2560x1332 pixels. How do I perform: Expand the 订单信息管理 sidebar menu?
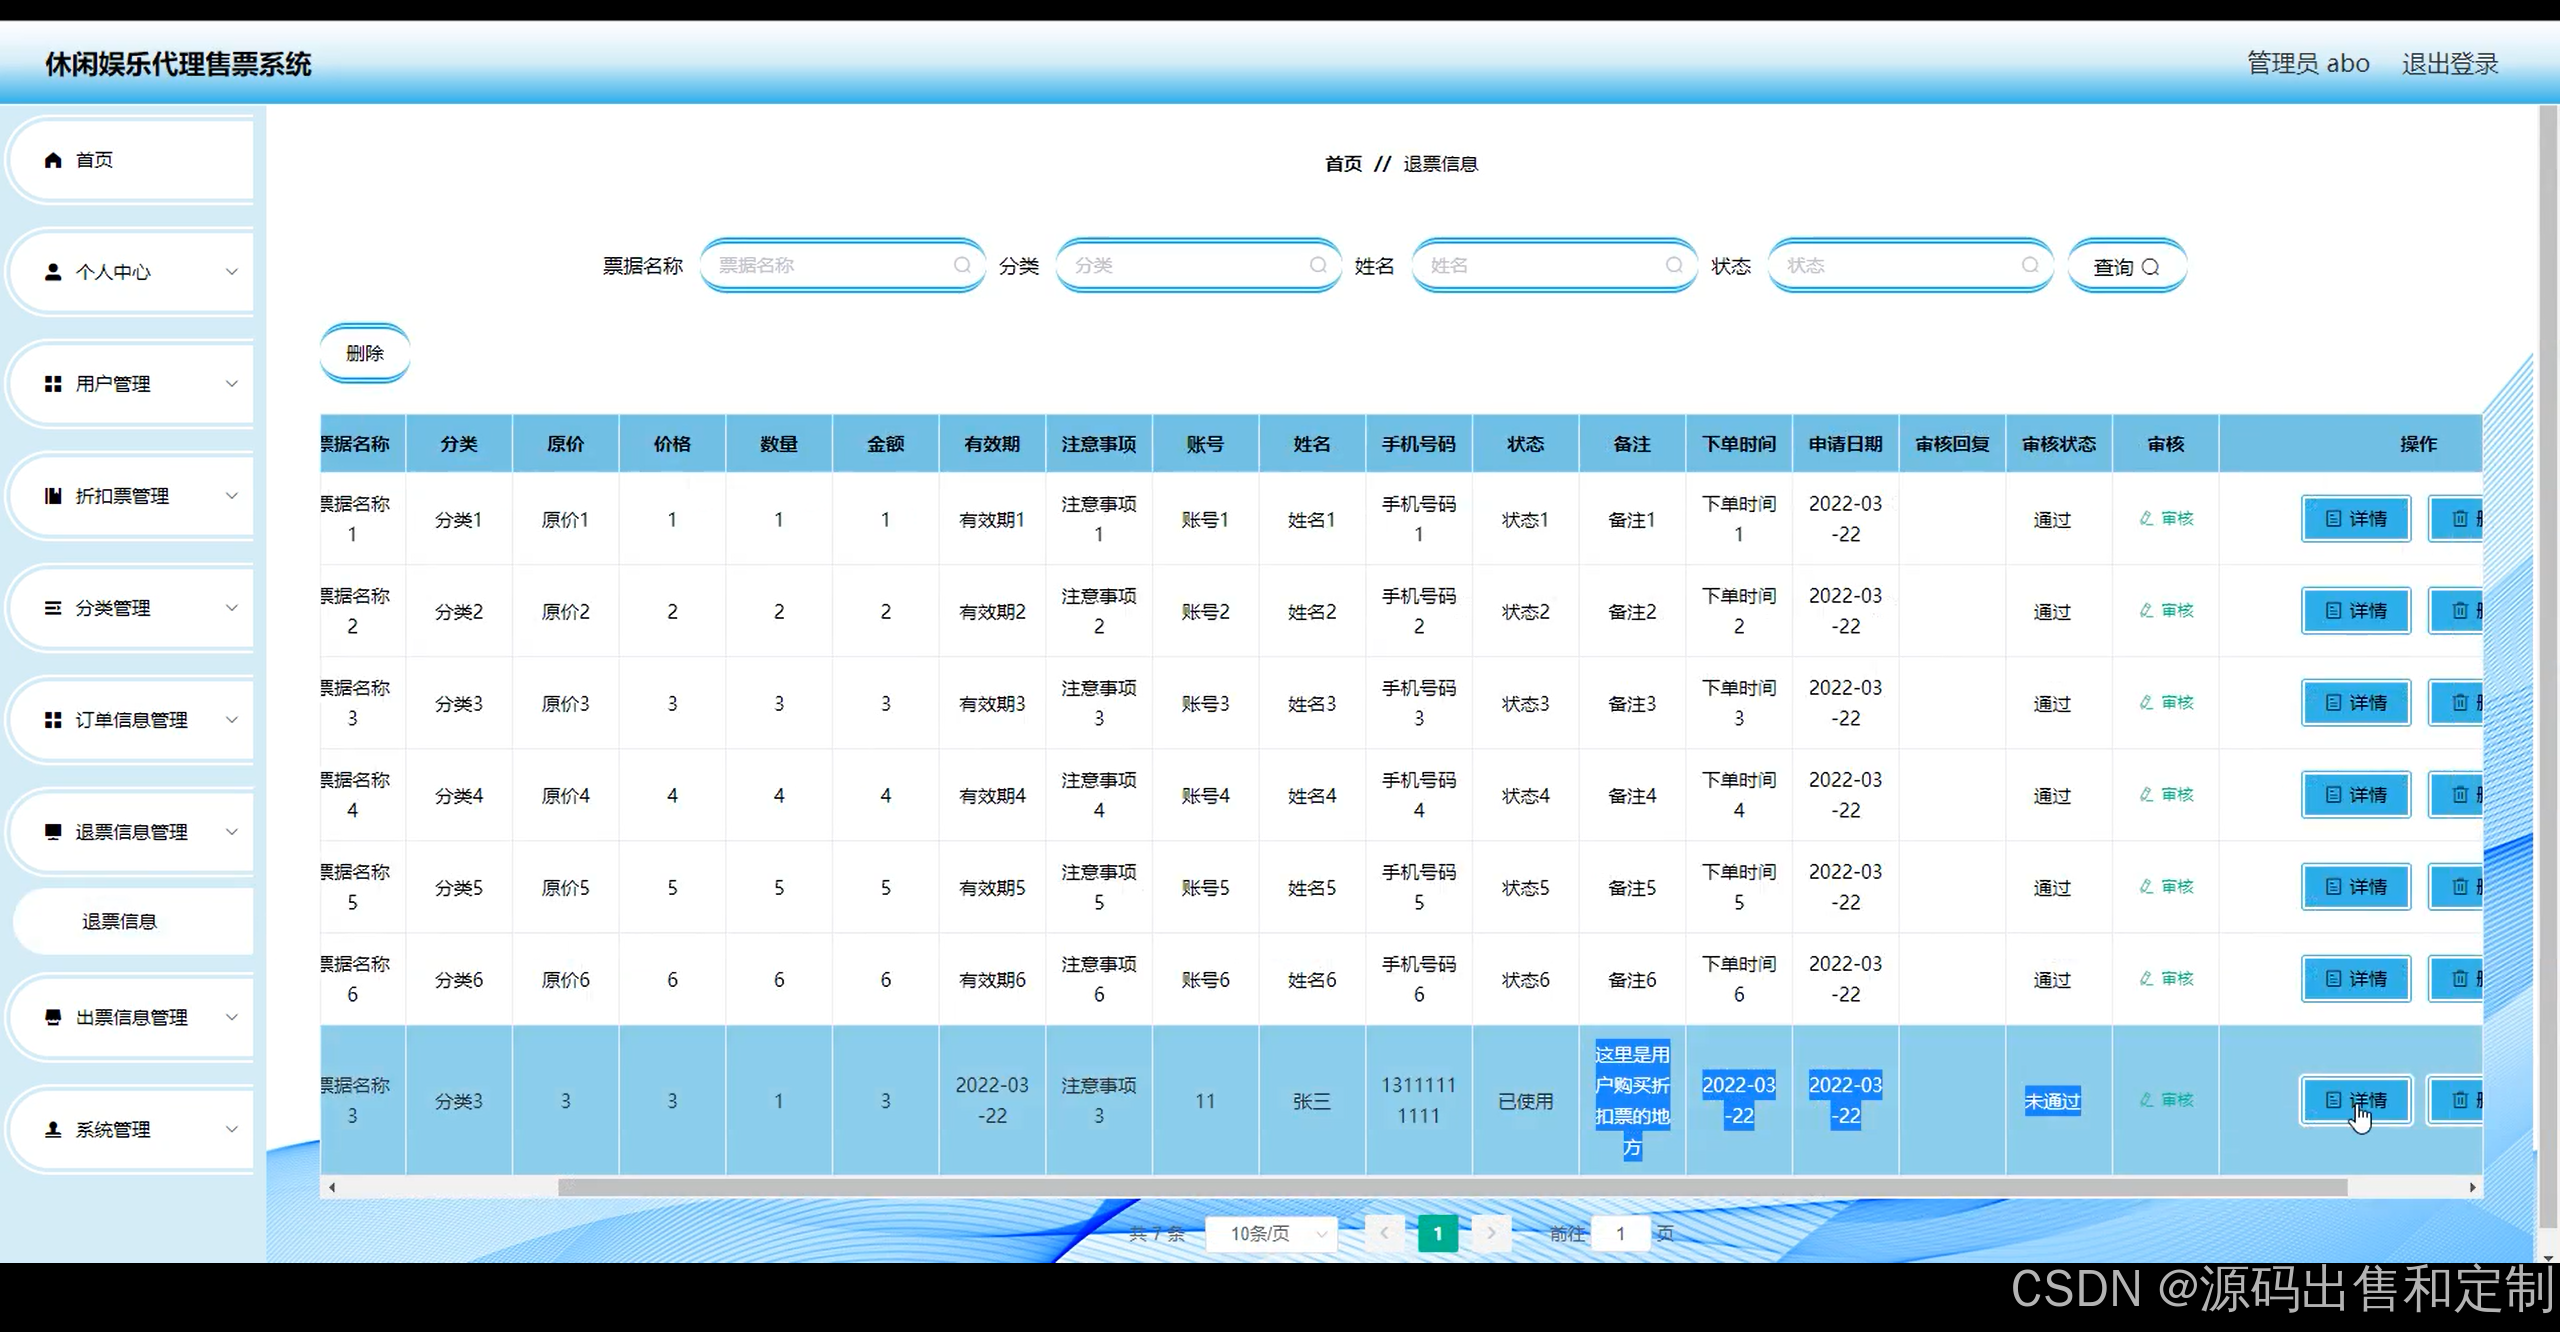(131, 720)
